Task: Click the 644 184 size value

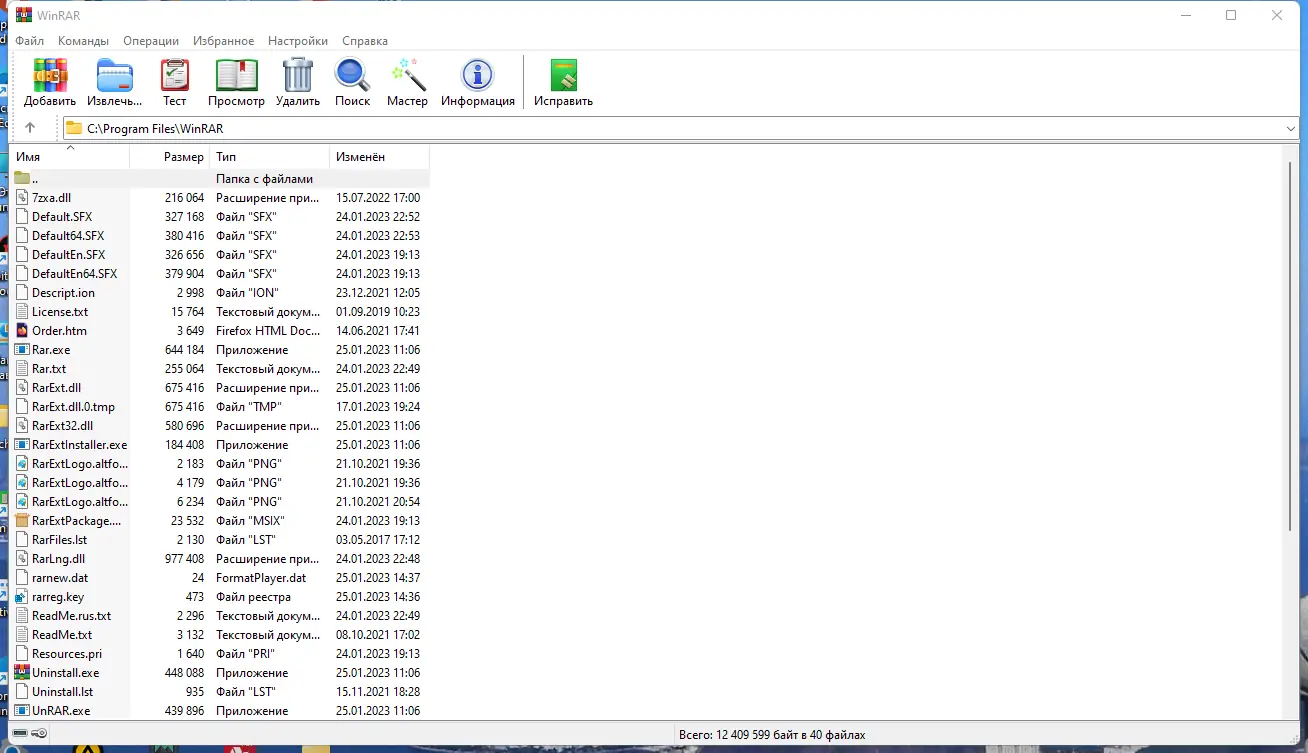Action: (x=184, y=350)
